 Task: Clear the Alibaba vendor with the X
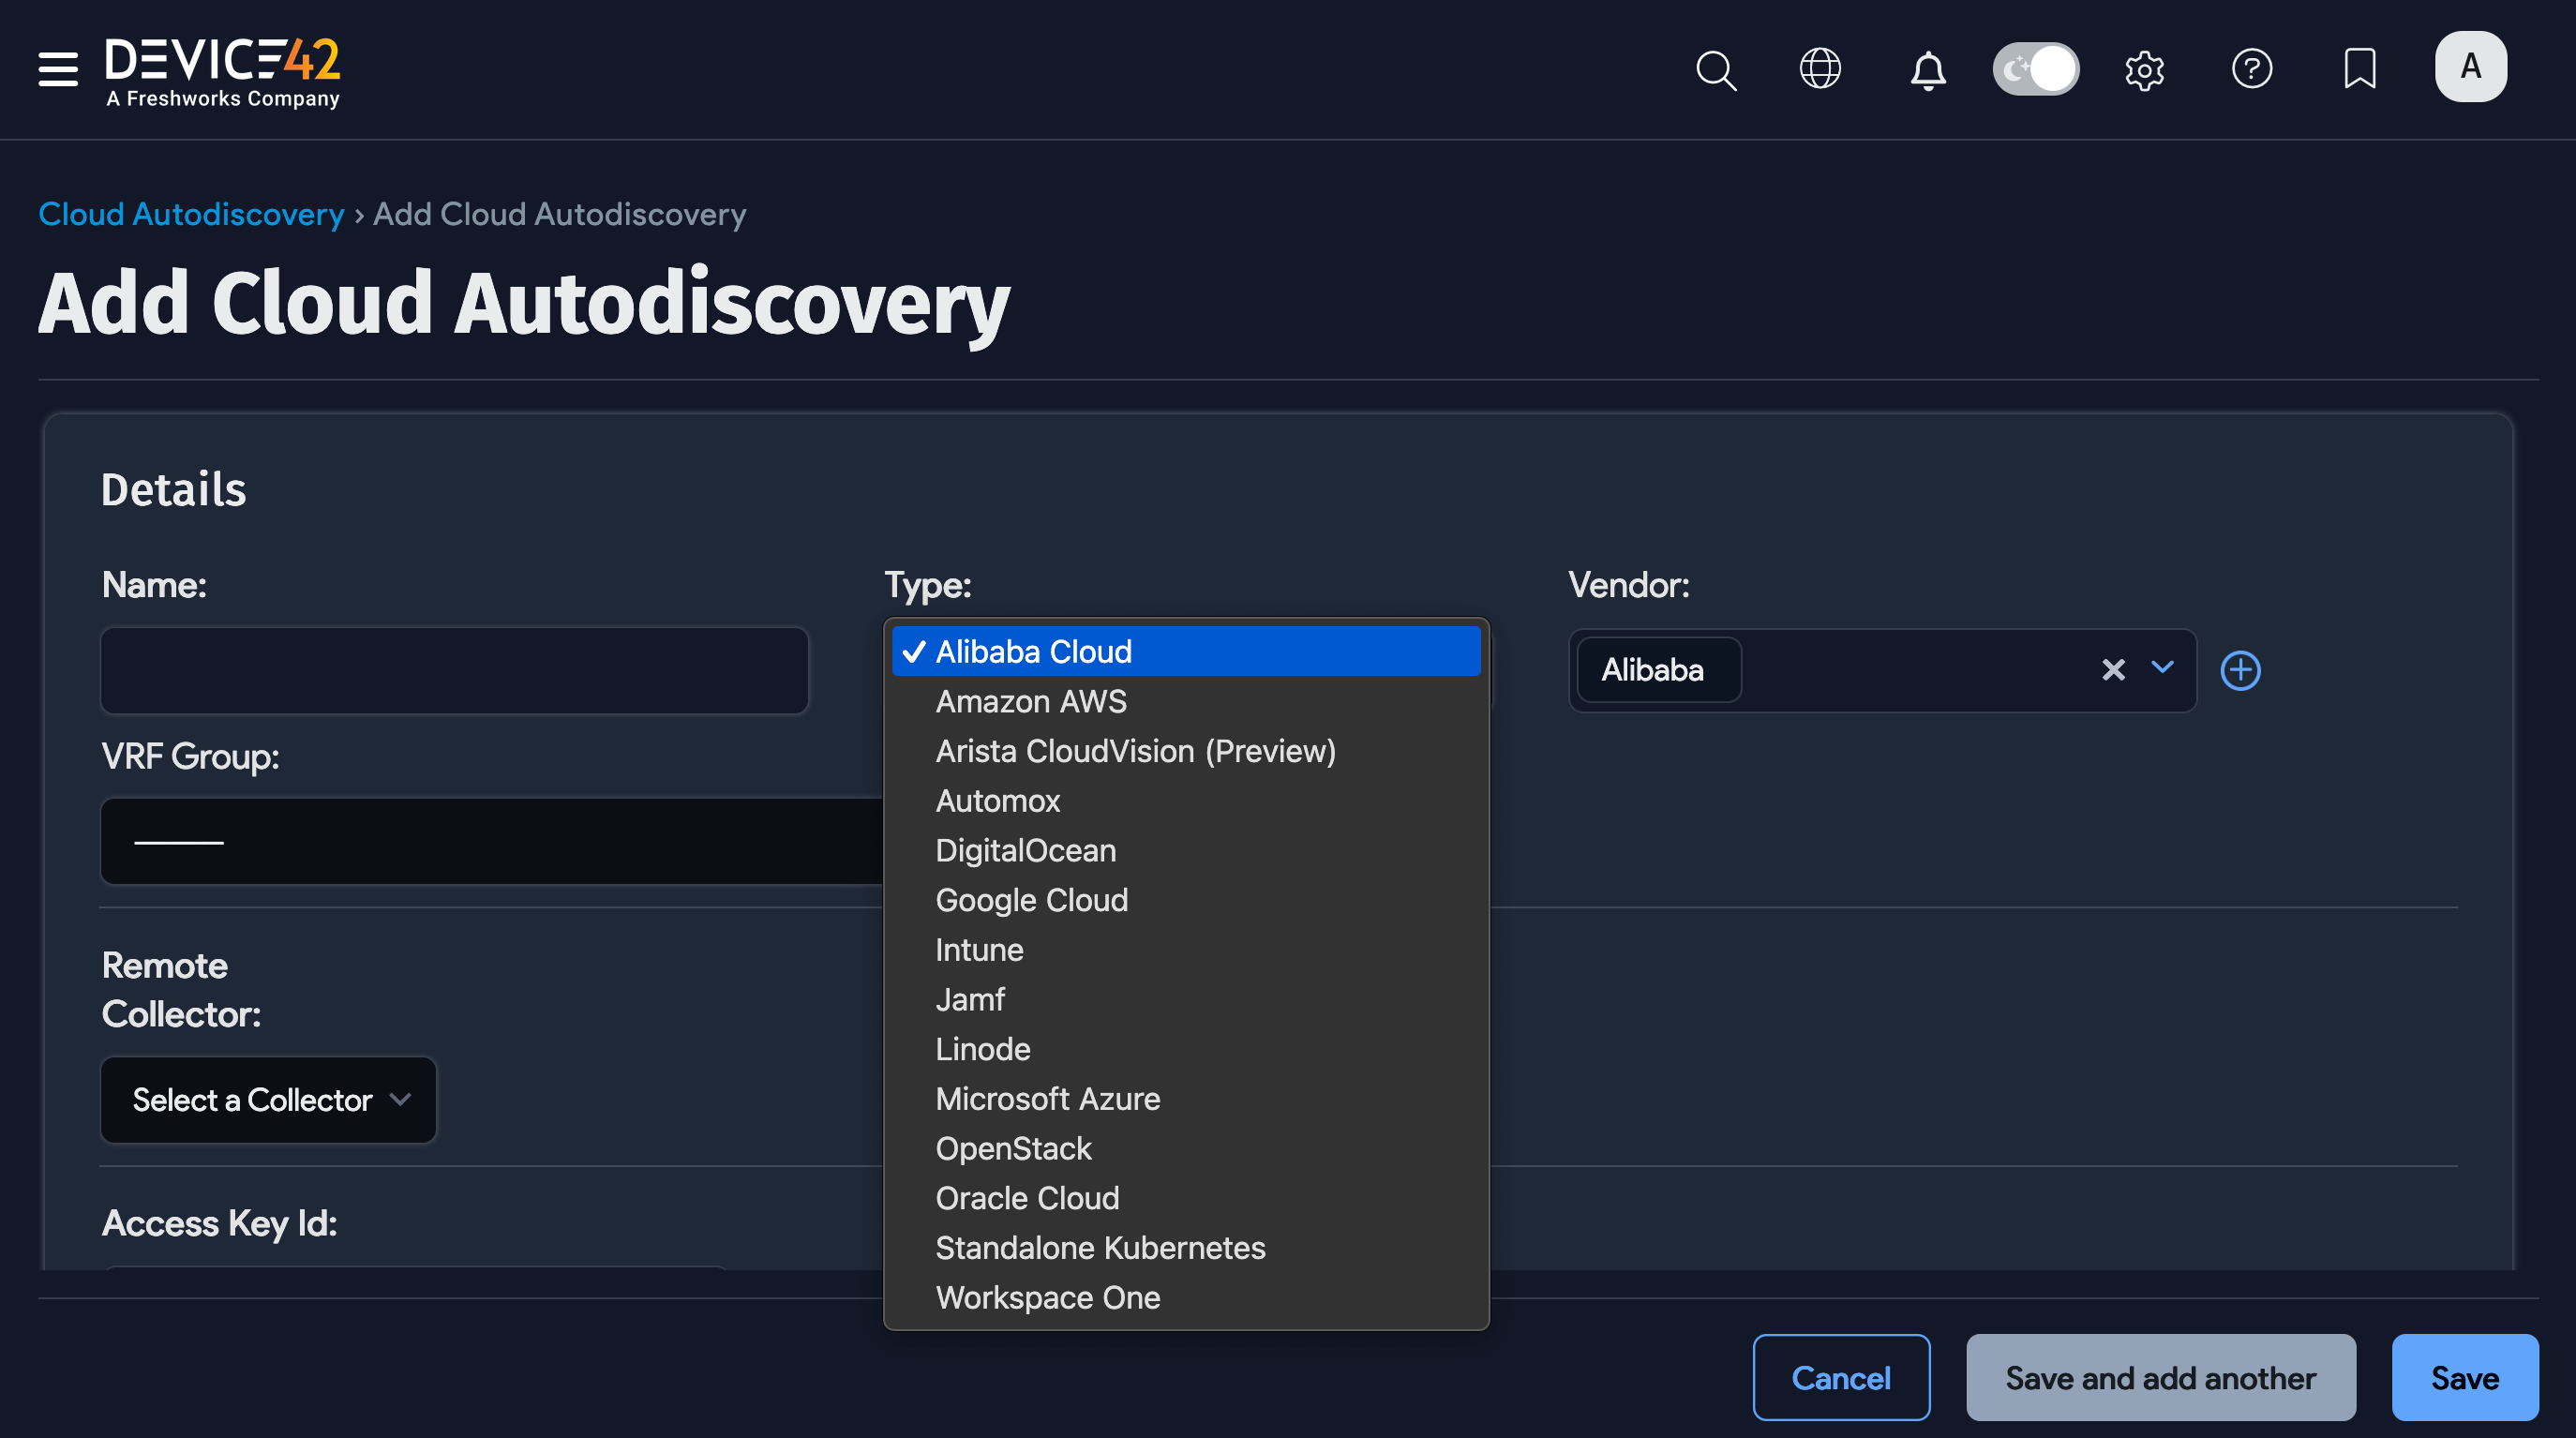pyautogui.click(x=2113, y=670)
